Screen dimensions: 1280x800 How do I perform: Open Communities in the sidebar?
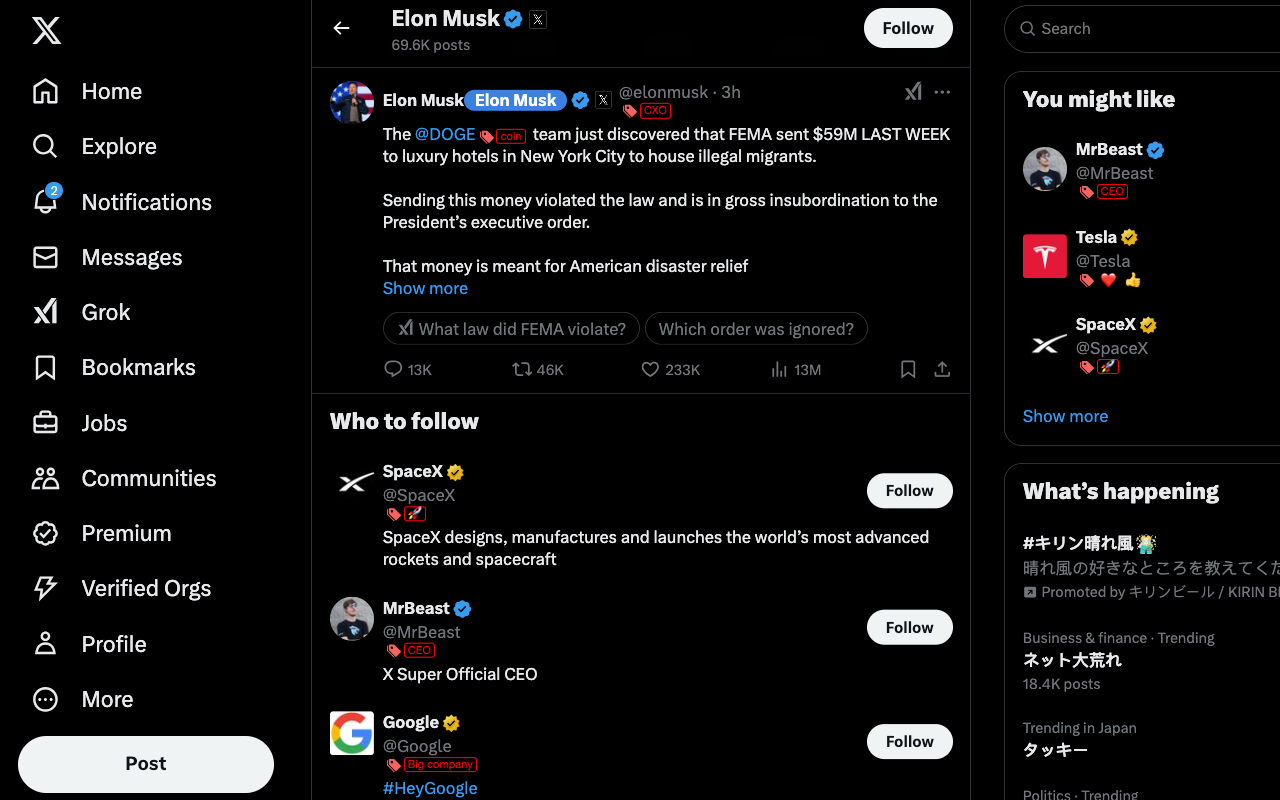(x=148, y=478)
